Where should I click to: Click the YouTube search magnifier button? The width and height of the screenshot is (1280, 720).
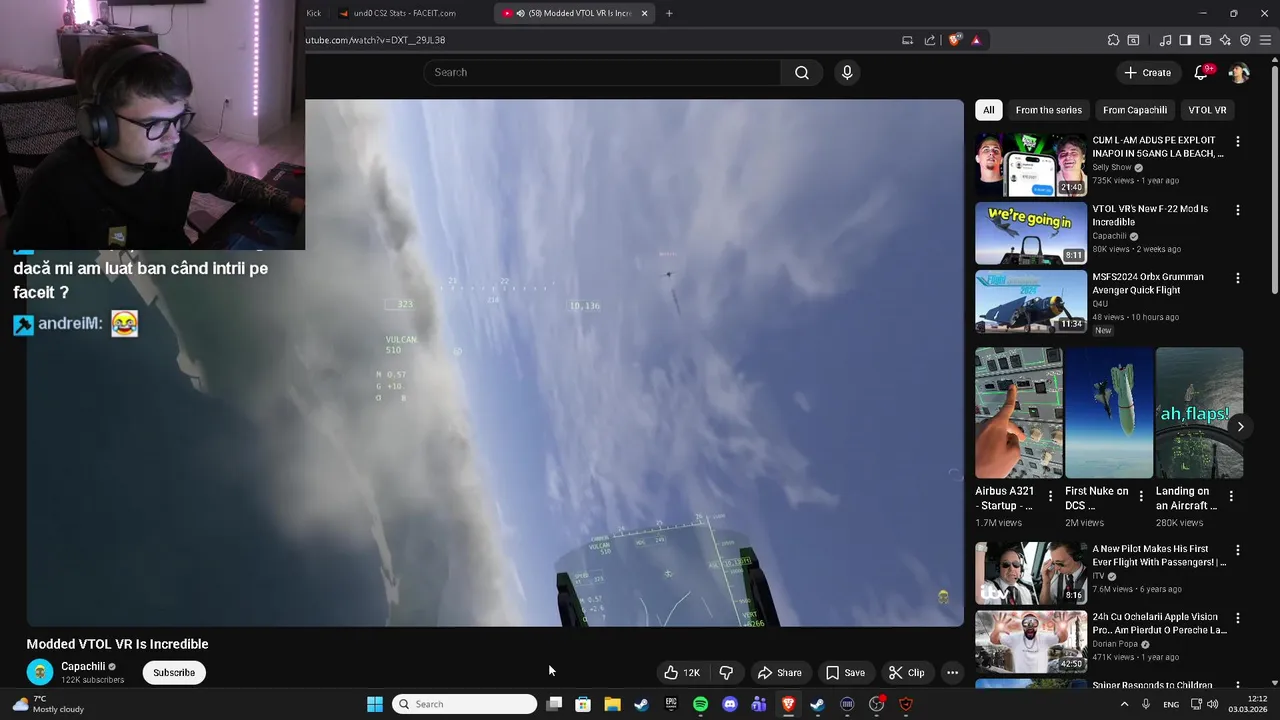[802, 72]
